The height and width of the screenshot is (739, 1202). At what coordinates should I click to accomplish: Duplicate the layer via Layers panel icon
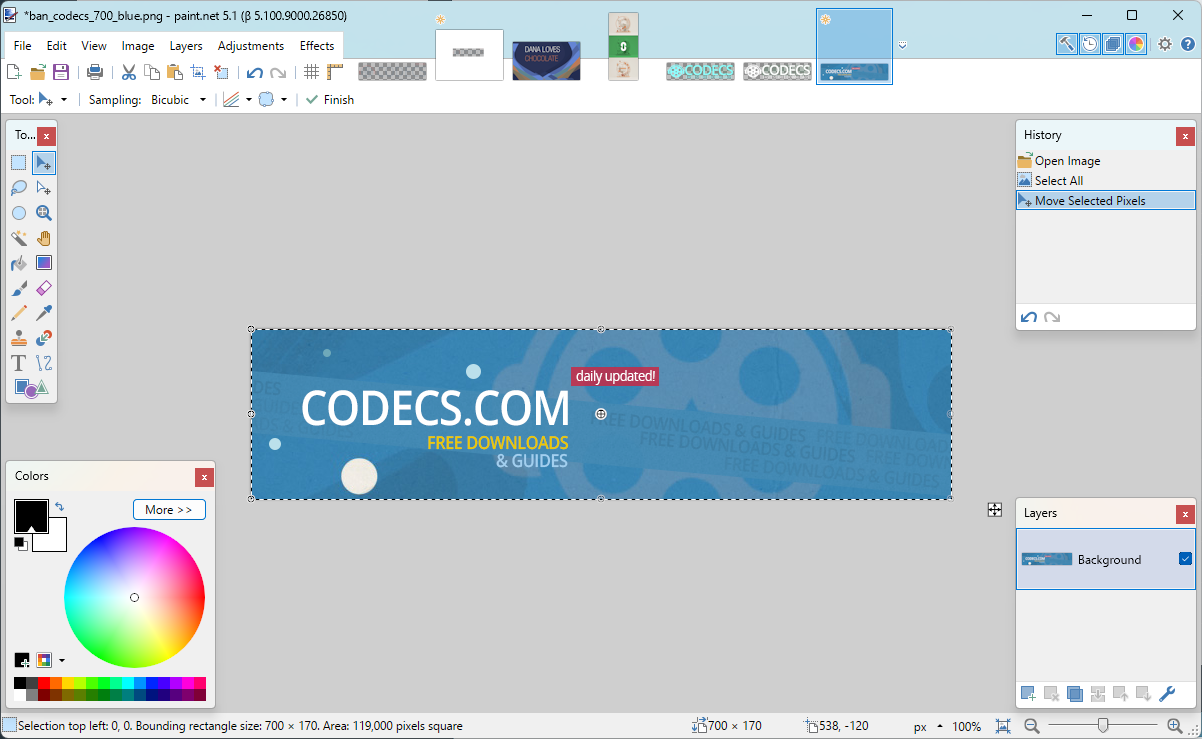[1075, 694]
